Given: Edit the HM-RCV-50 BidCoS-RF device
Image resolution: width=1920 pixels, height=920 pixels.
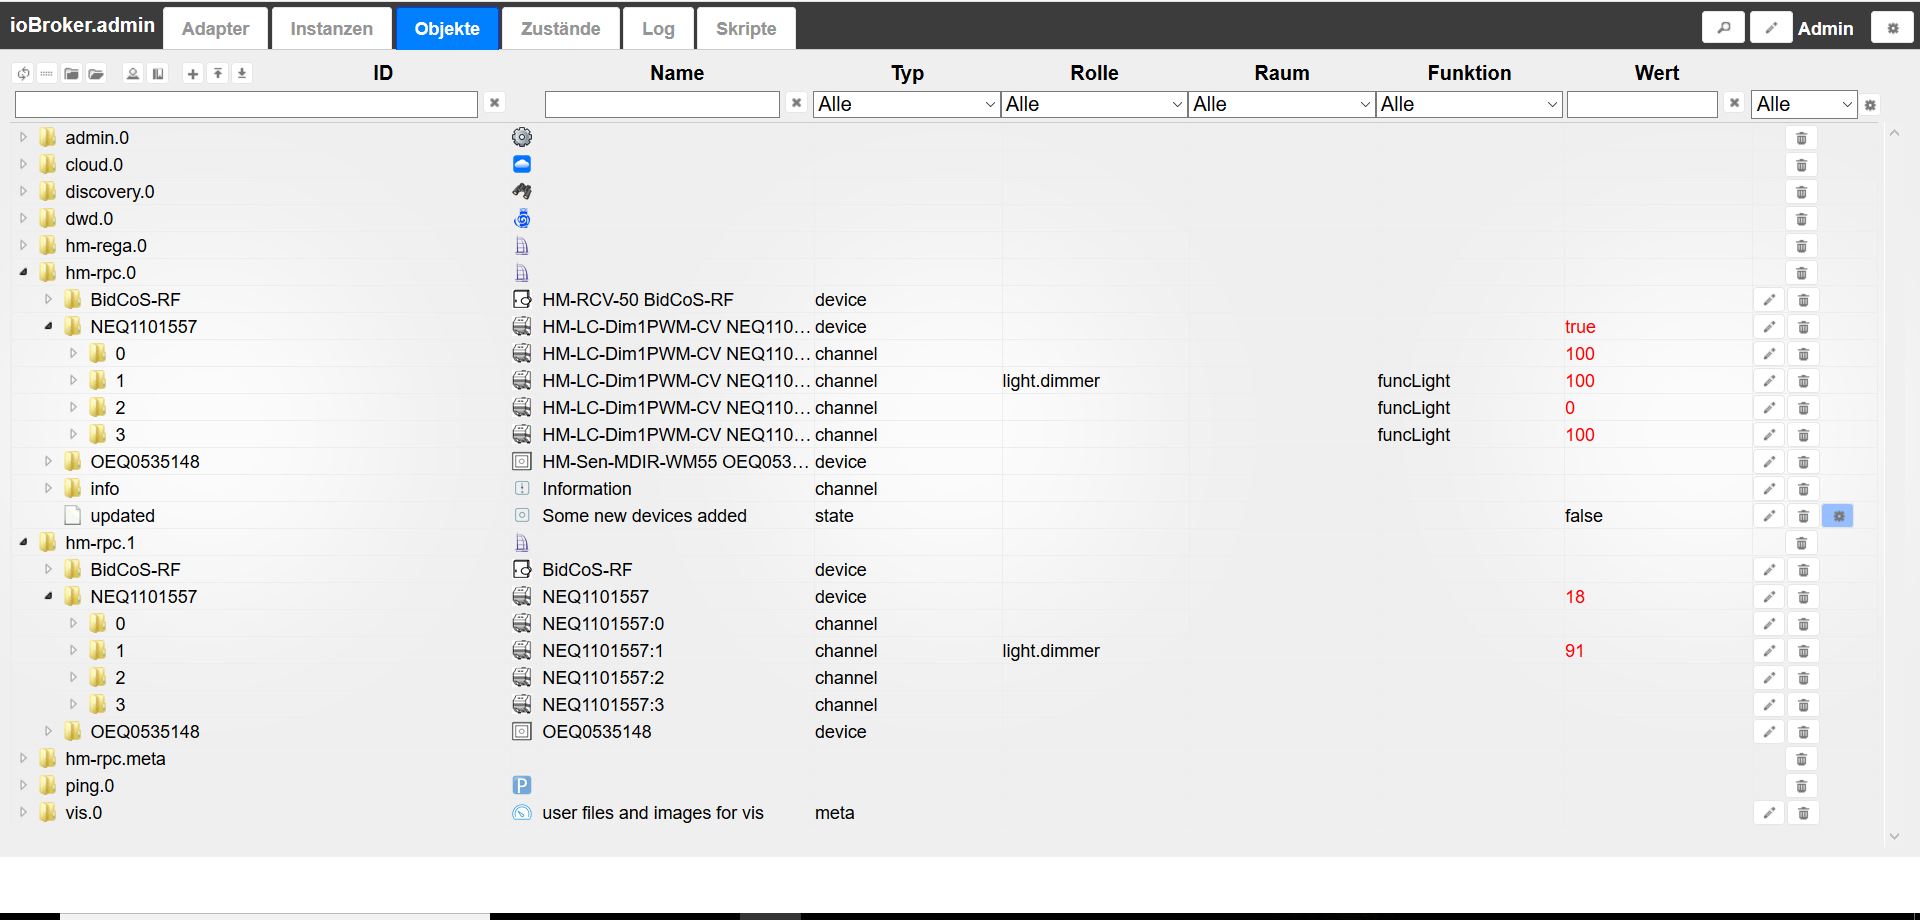Looking at the screenshot, I should coord(1769,300).
